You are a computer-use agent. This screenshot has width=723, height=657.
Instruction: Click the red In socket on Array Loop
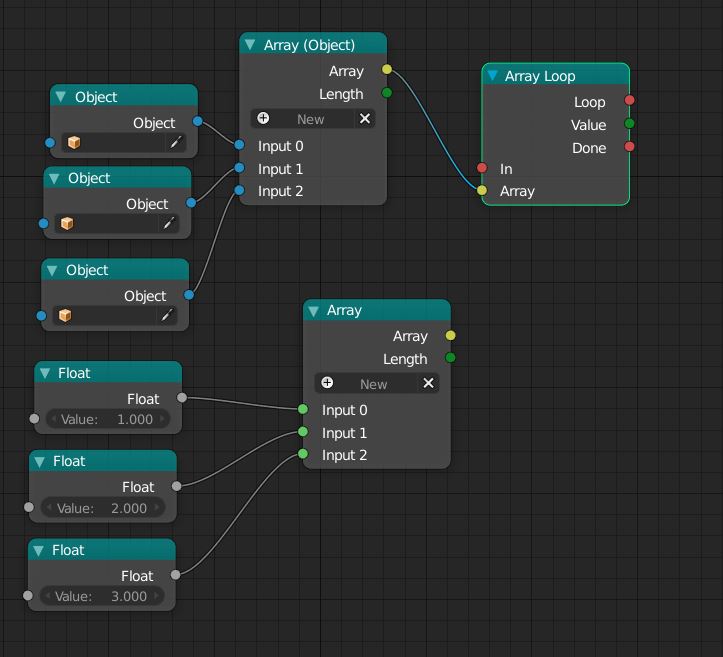pos(482,168)
